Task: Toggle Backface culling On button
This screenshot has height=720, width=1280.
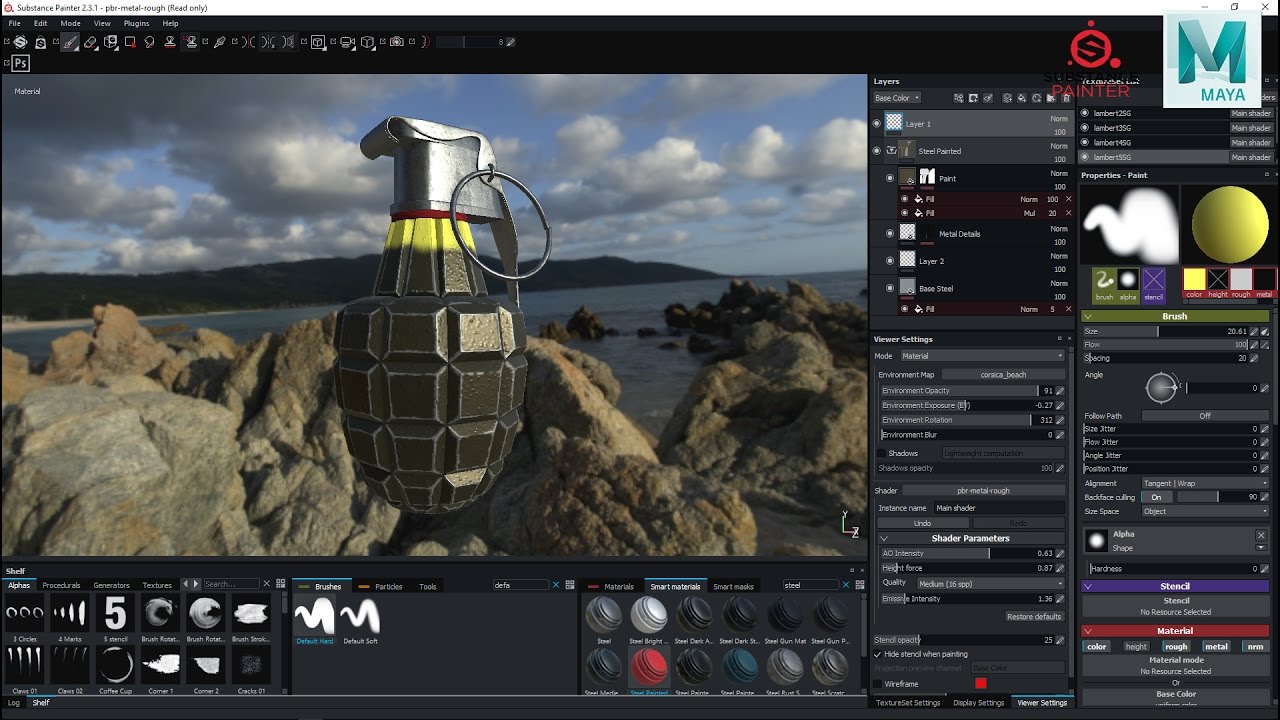Action: click(x=1156, y=497)
